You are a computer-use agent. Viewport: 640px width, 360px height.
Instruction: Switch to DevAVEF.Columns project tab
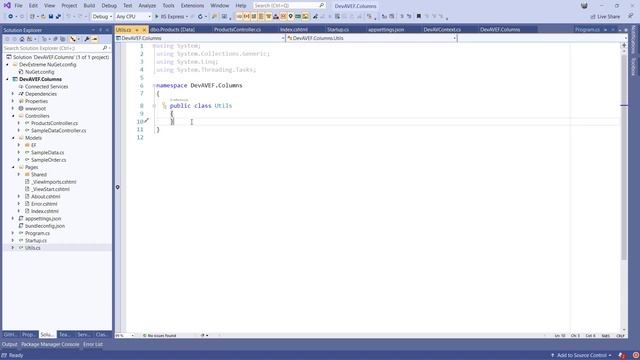[x=500, y=30]
